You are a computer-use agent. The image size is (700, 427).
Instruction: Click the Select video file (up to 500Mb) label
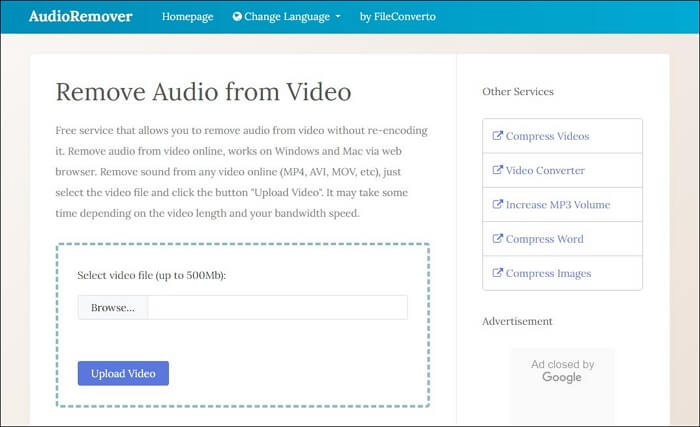pyautogui.click(x=152, y=275)
